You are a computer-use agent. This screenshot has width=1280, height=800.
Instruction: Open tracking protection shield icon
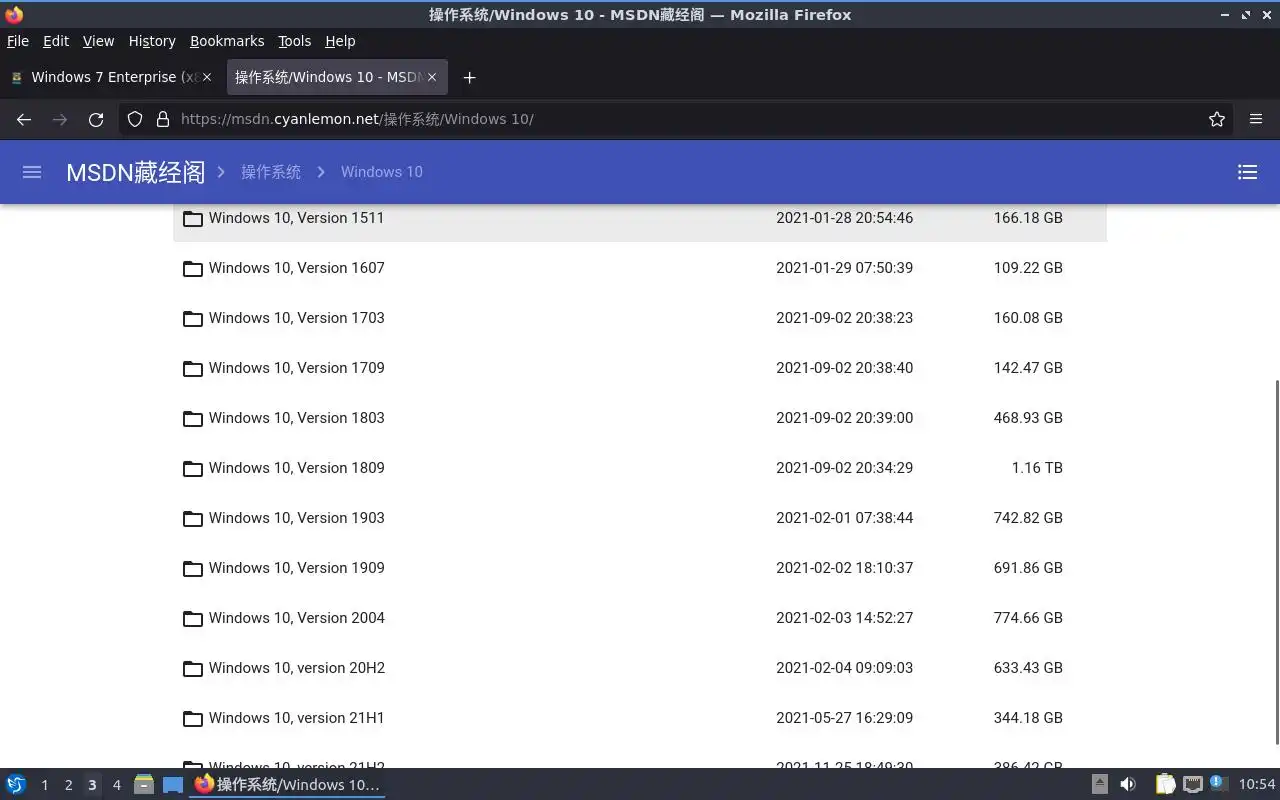pos(135,119)
